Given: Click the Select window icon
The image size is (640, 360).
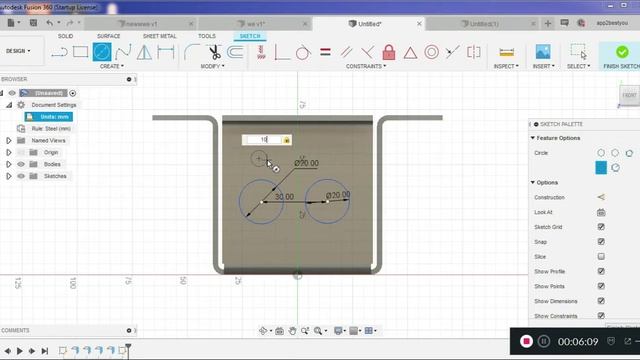Looking at the screenshot, I should click(578, 52).
